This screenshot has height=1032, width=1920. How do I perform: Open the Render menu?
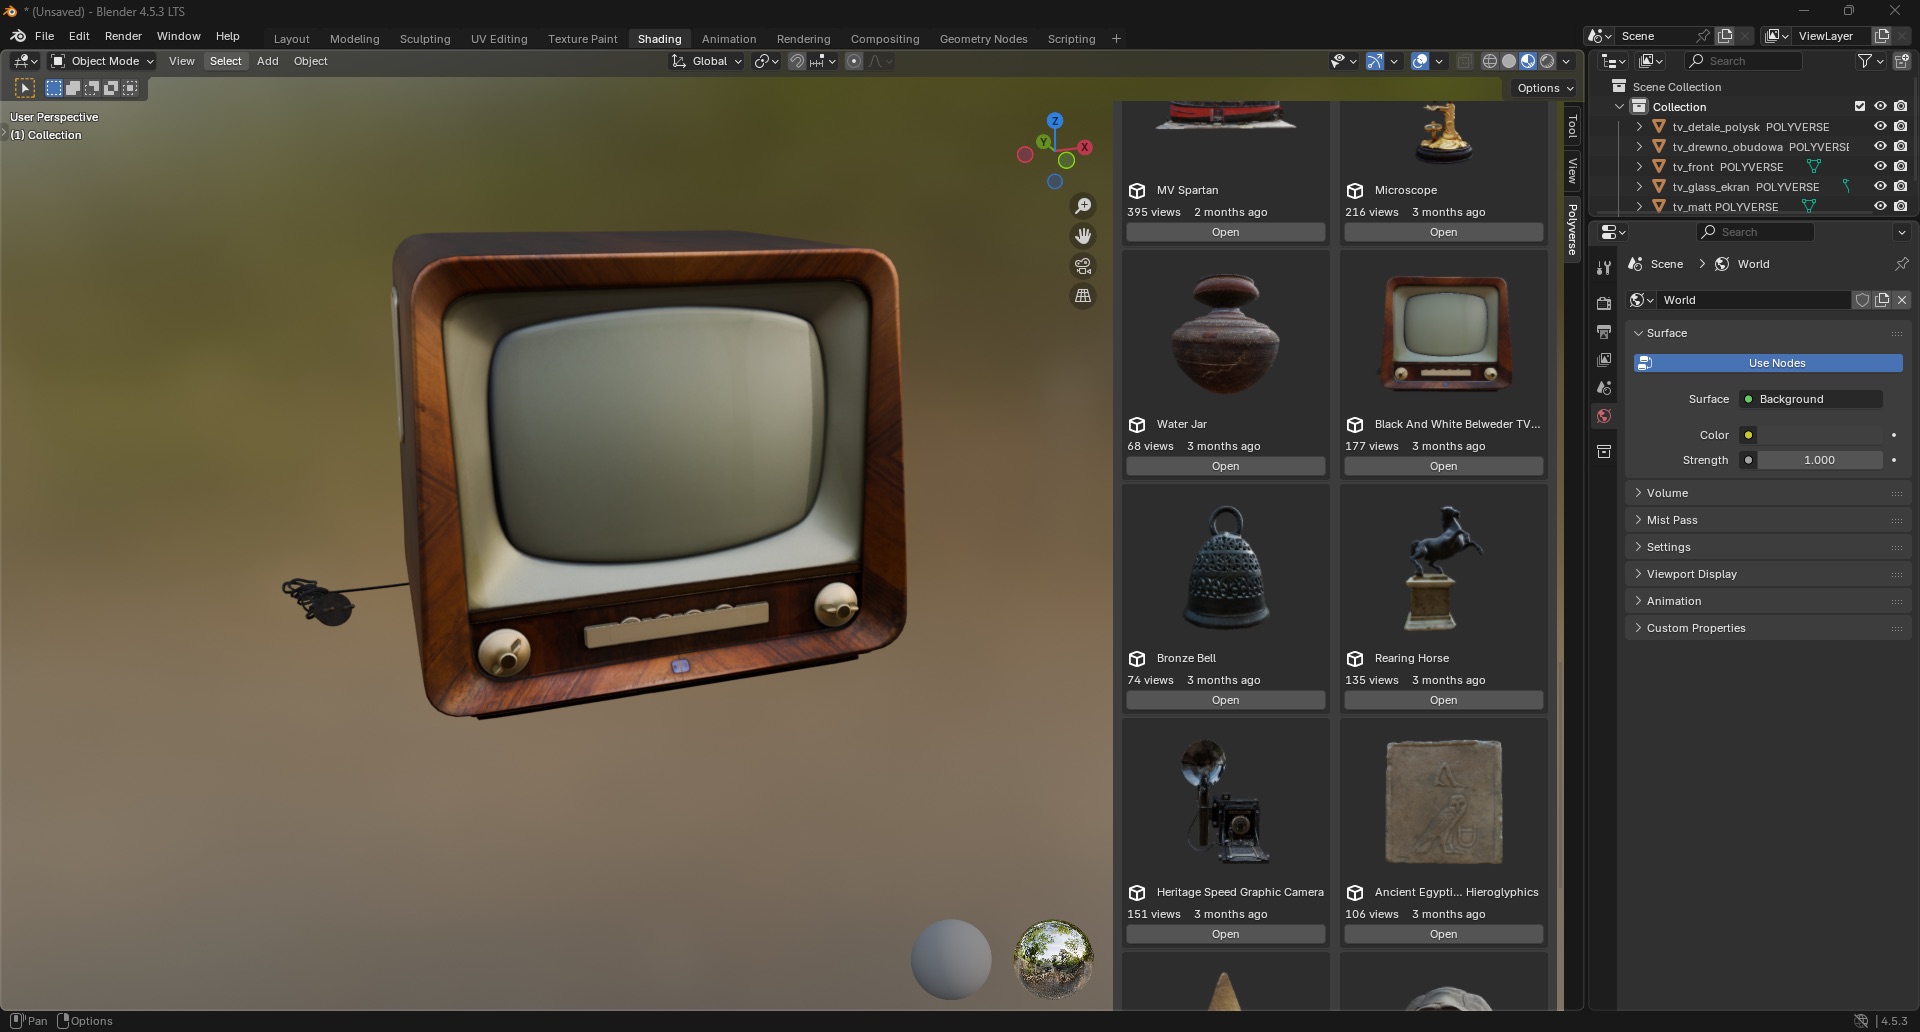[x=123, y=36]
